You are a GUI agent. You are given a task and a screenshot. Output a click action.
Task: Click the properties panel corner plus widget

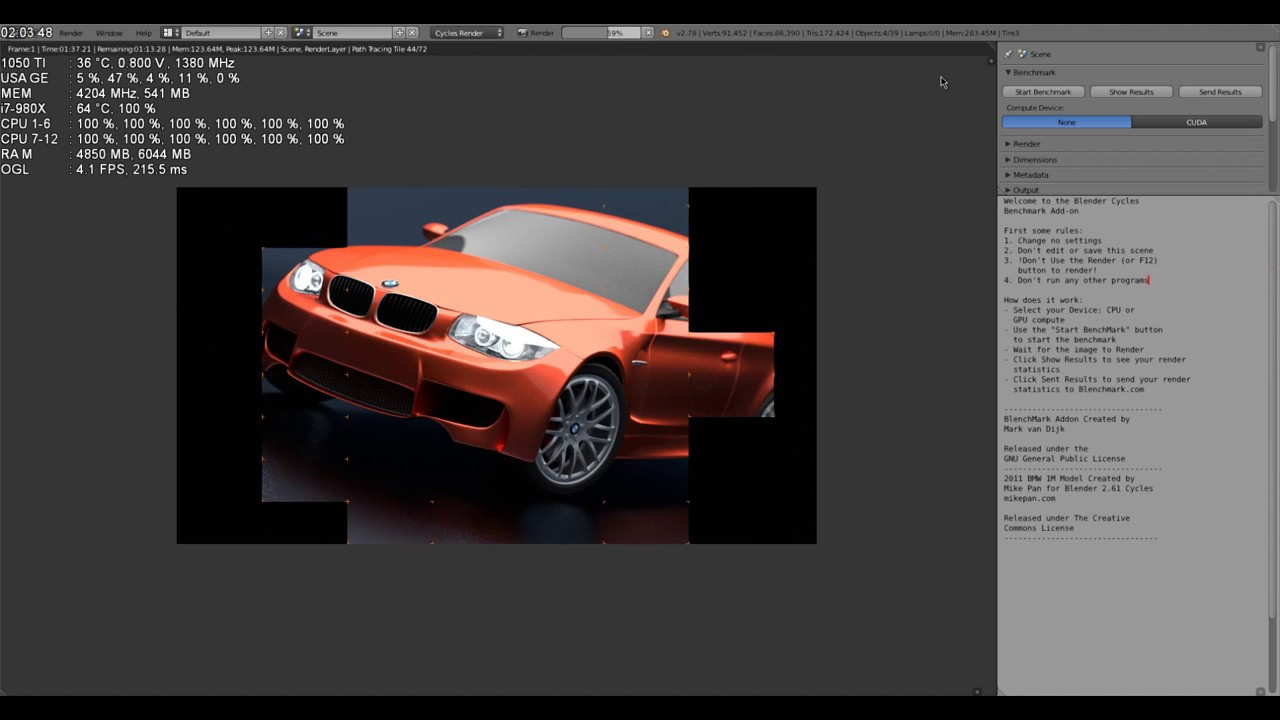point(1260,47)
